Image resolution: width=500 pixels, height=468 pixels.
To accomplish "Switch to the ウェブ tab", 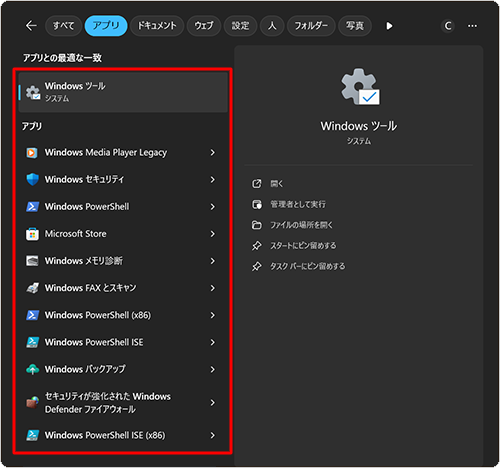I will point(204,26).
